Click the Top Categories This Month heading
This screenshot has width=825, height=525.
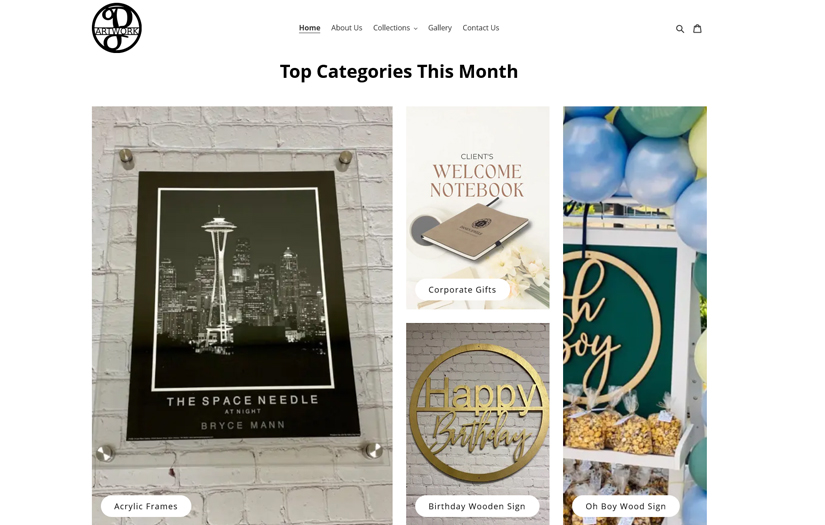(x=399, y=72)
